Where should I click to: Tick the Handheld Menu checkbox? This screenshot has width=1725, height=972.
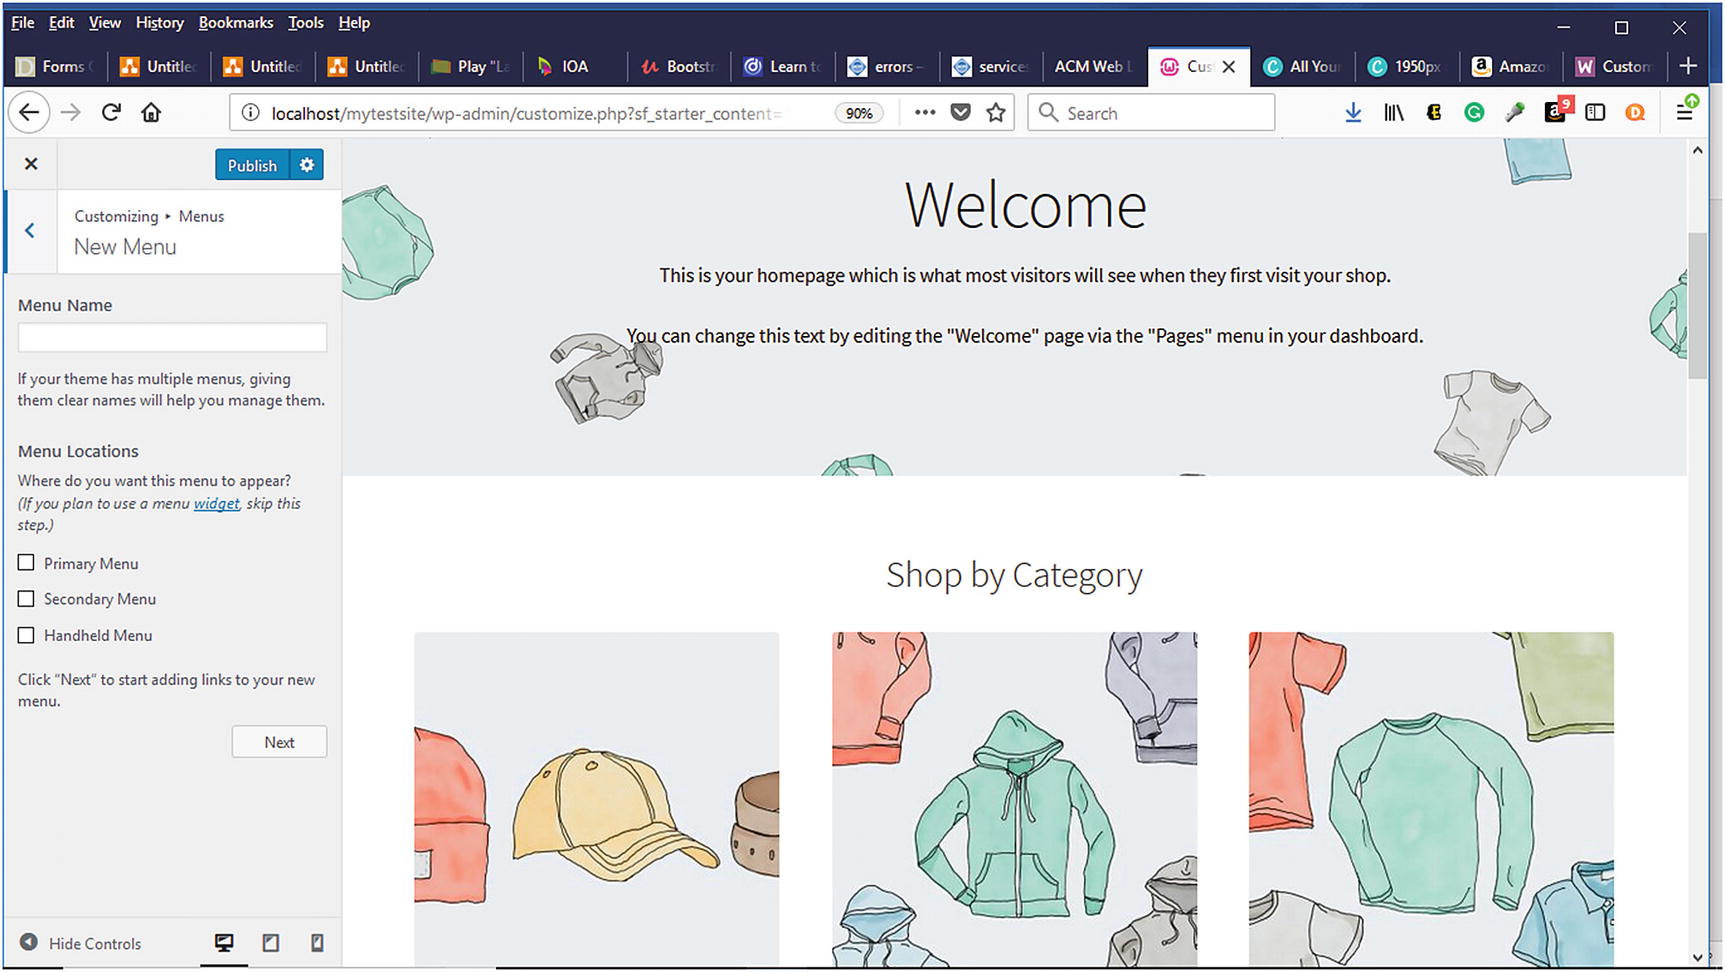click(x=26, y=635)
